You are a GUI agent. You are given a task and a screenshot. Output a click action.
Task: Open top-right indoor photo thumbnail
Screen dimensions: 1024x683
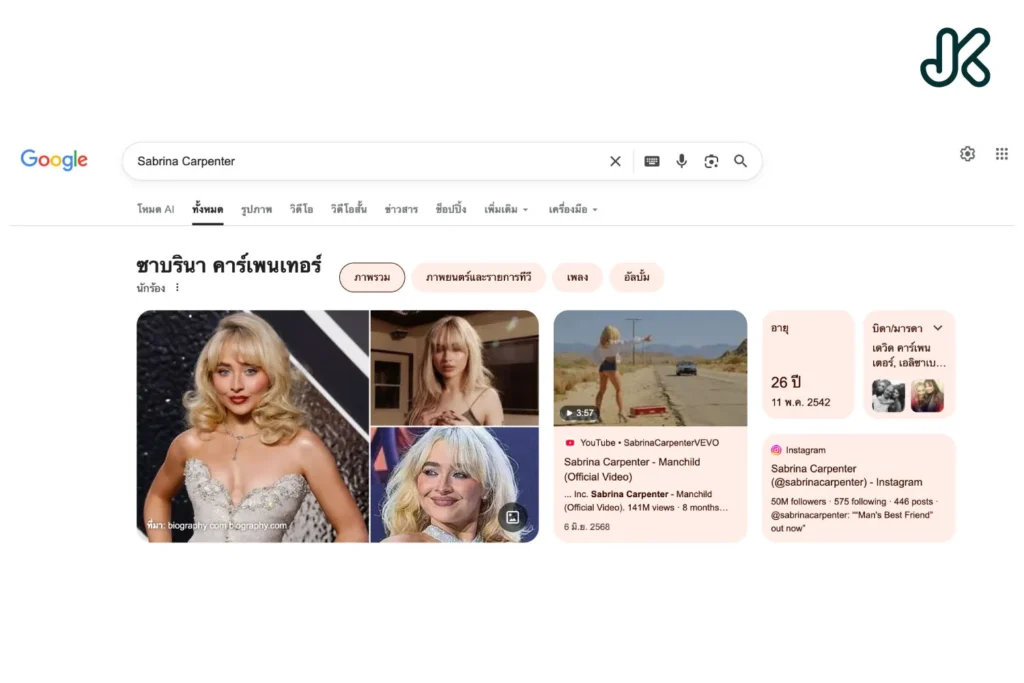[x=455, y=368]
